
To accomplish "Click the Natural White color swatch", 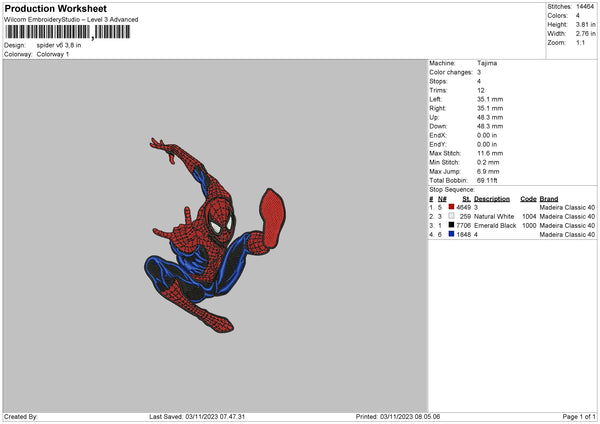I will 453,216.
